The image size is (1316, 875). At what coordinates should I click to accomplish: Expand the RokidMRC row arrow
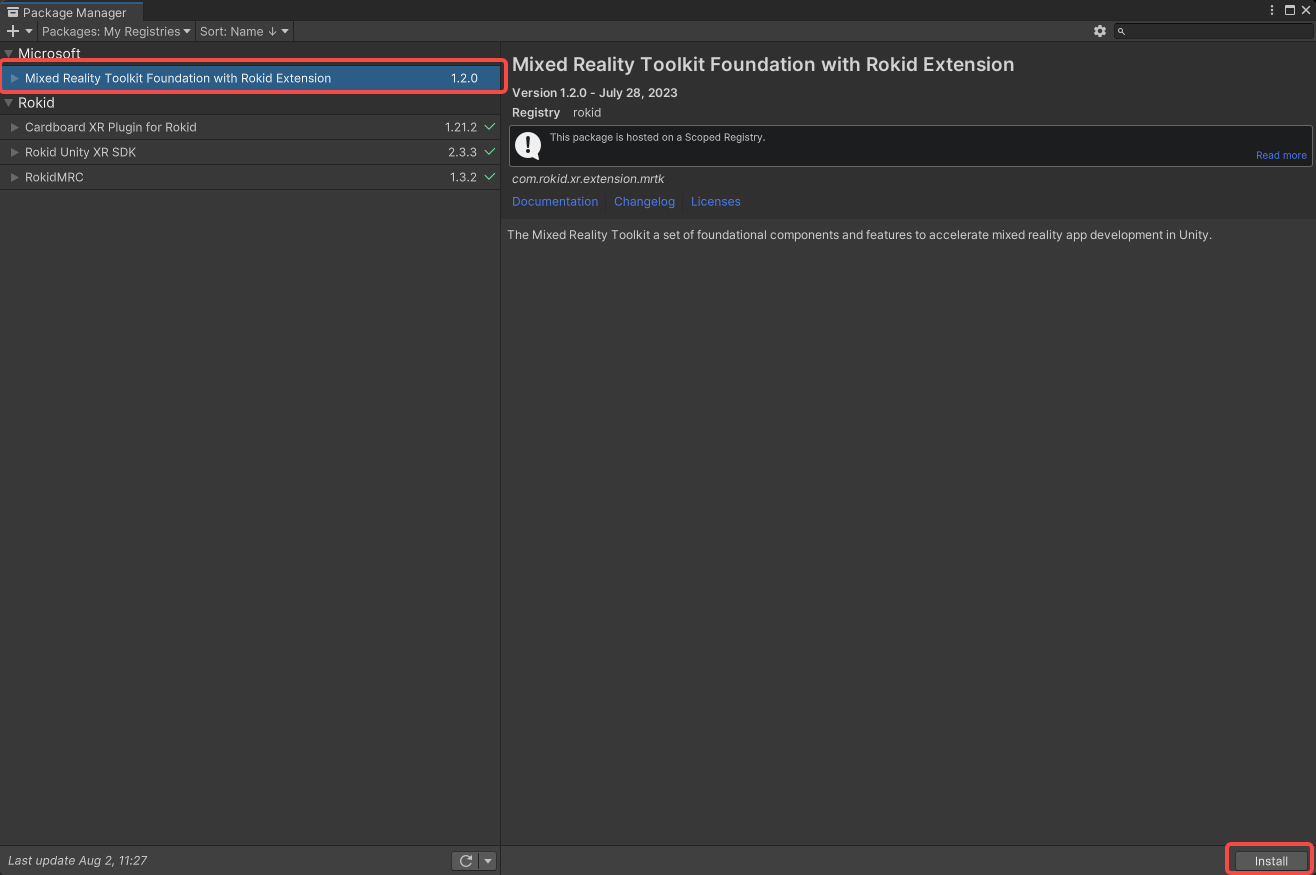15,177
